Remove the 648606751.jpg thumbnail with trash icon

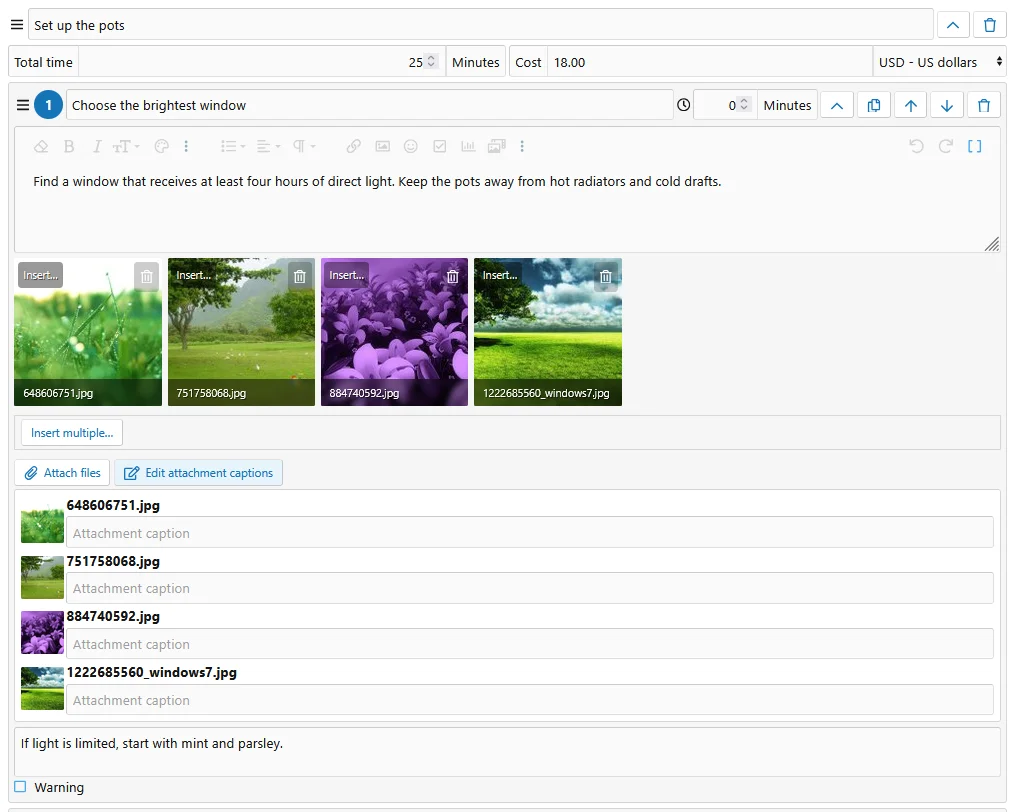[x=147, y=276]
